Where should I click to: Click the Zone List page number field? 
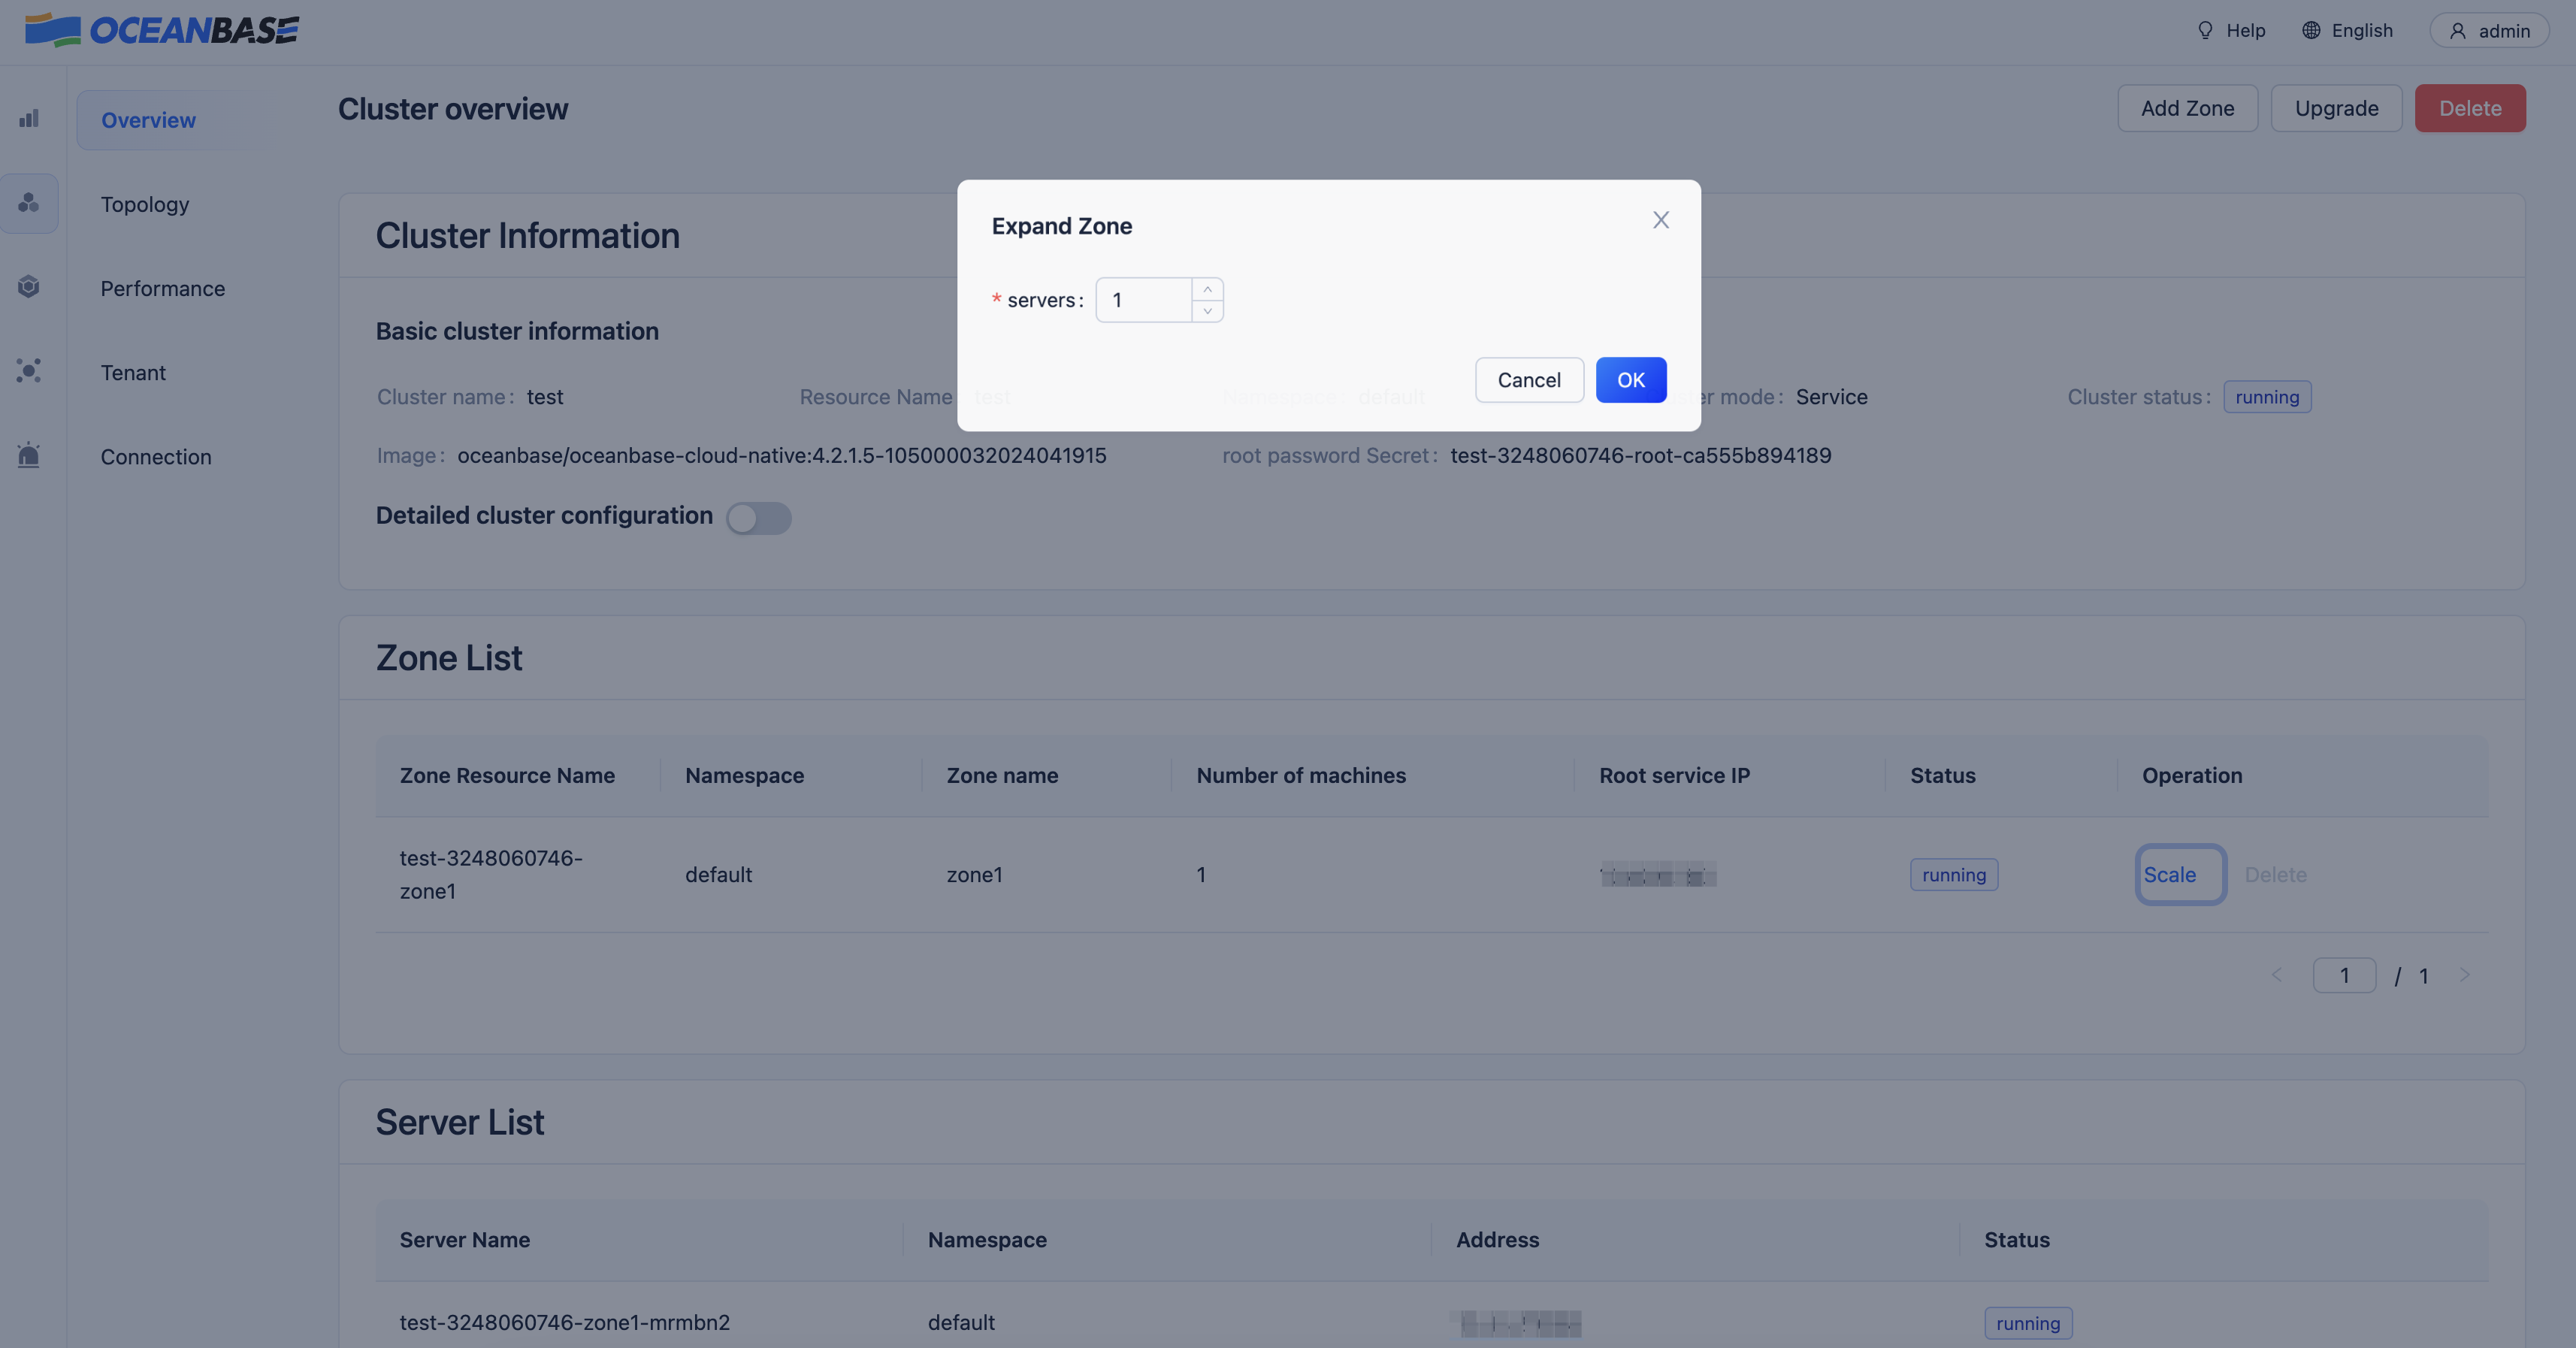2344,975
